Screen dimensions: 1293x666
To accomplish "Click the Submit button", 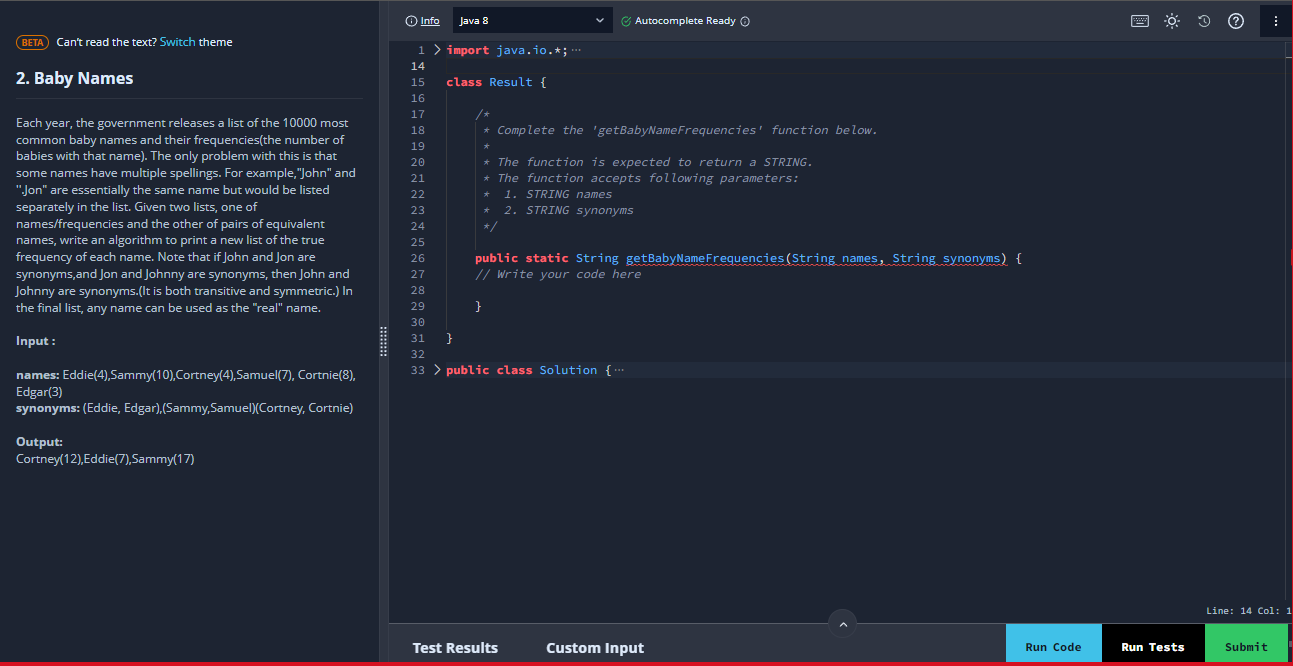I will click(x=1246, y=645).
